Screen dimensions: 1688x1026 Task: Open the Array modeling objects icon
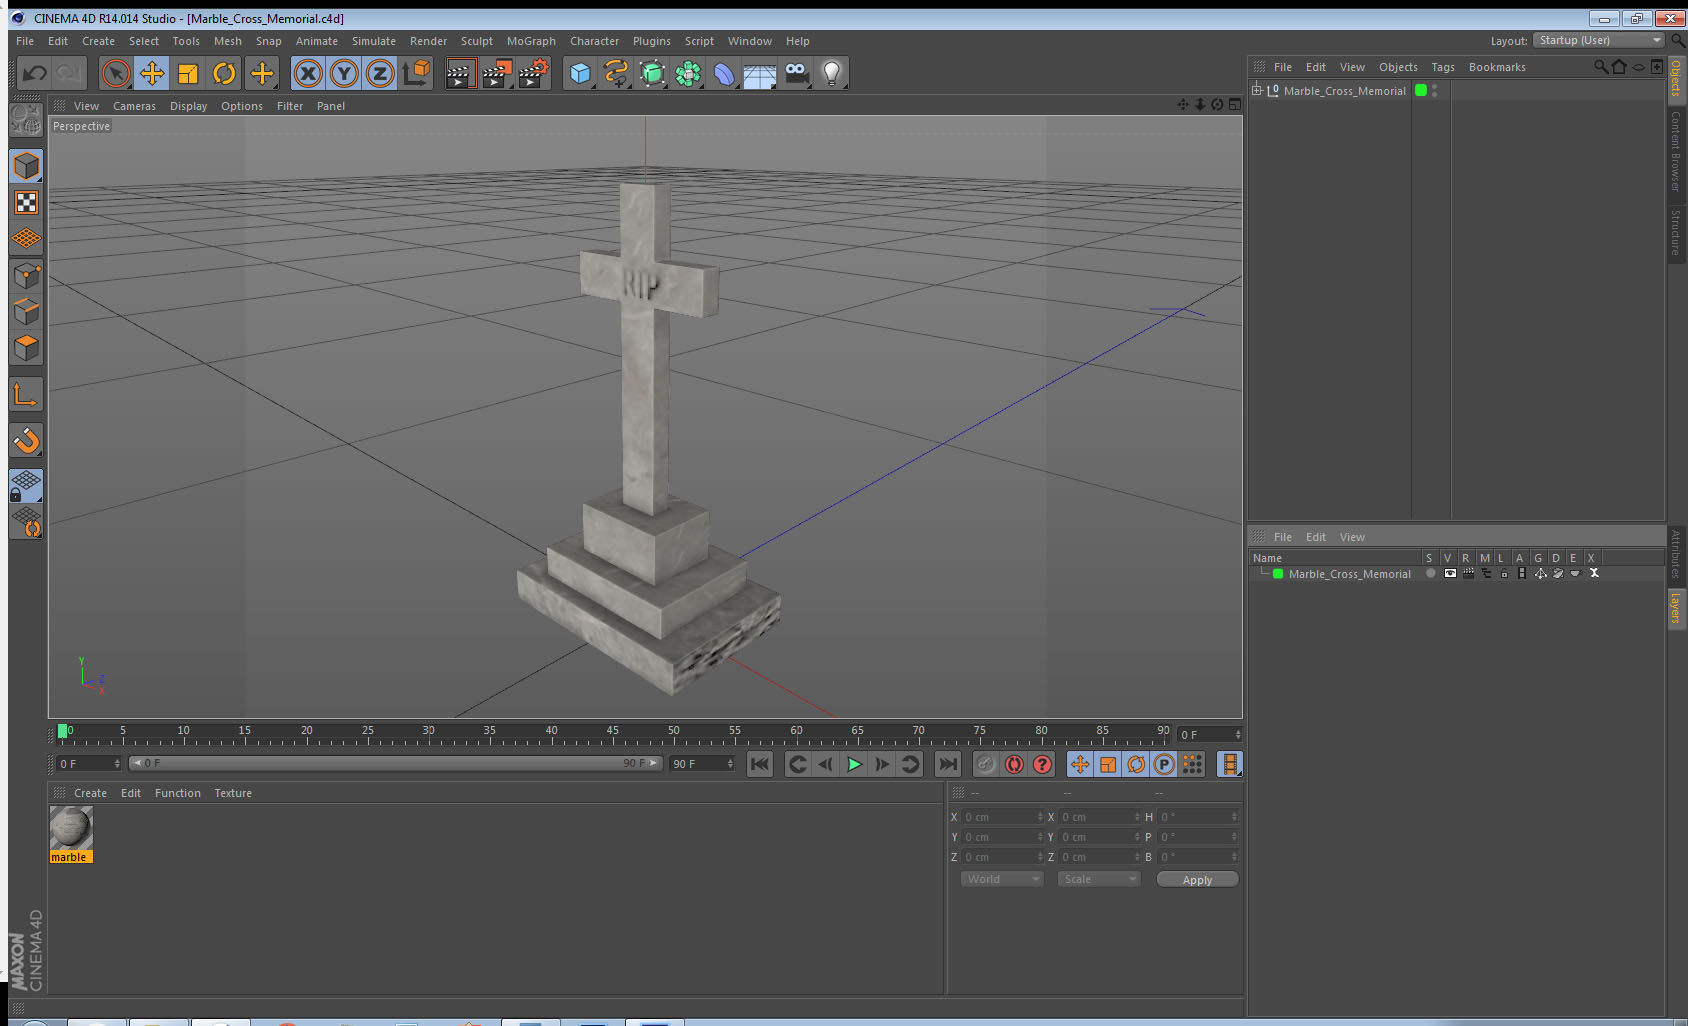coord(688,73)
